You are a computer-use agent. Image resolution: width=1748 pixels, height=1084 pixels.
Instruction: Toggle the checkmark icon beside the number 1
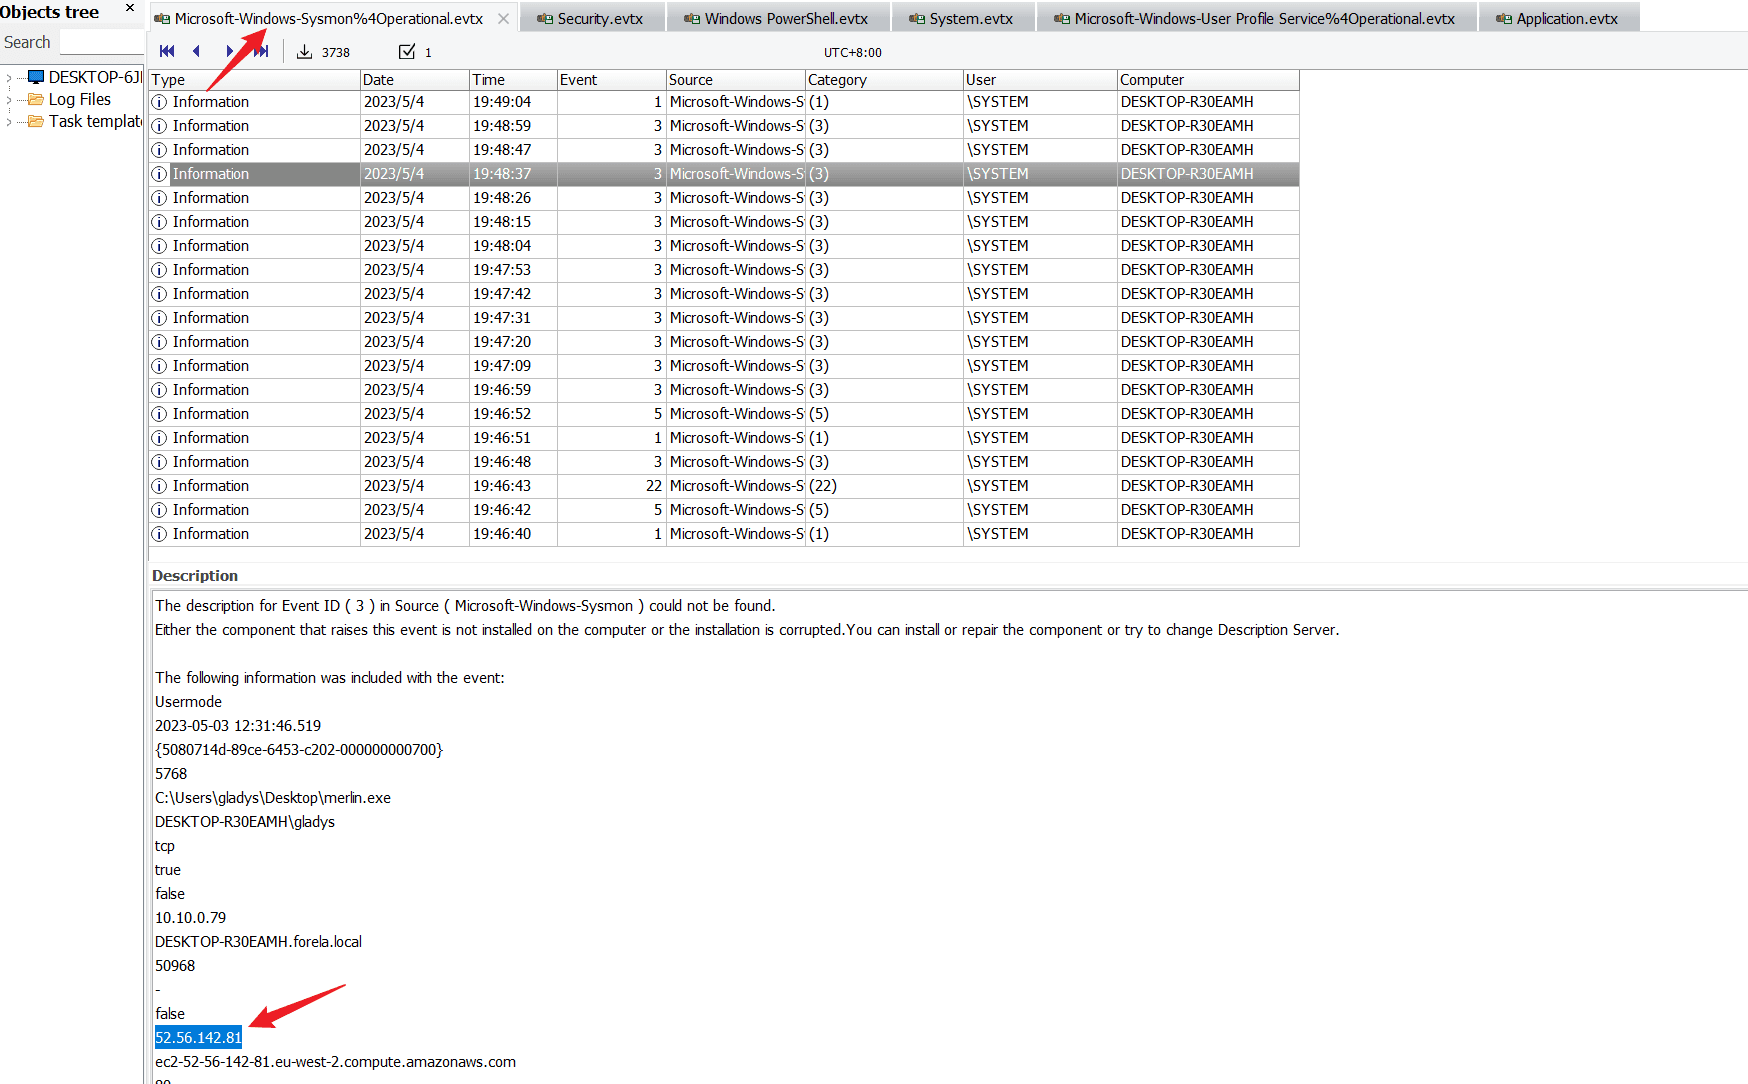(x=406, y=52)
